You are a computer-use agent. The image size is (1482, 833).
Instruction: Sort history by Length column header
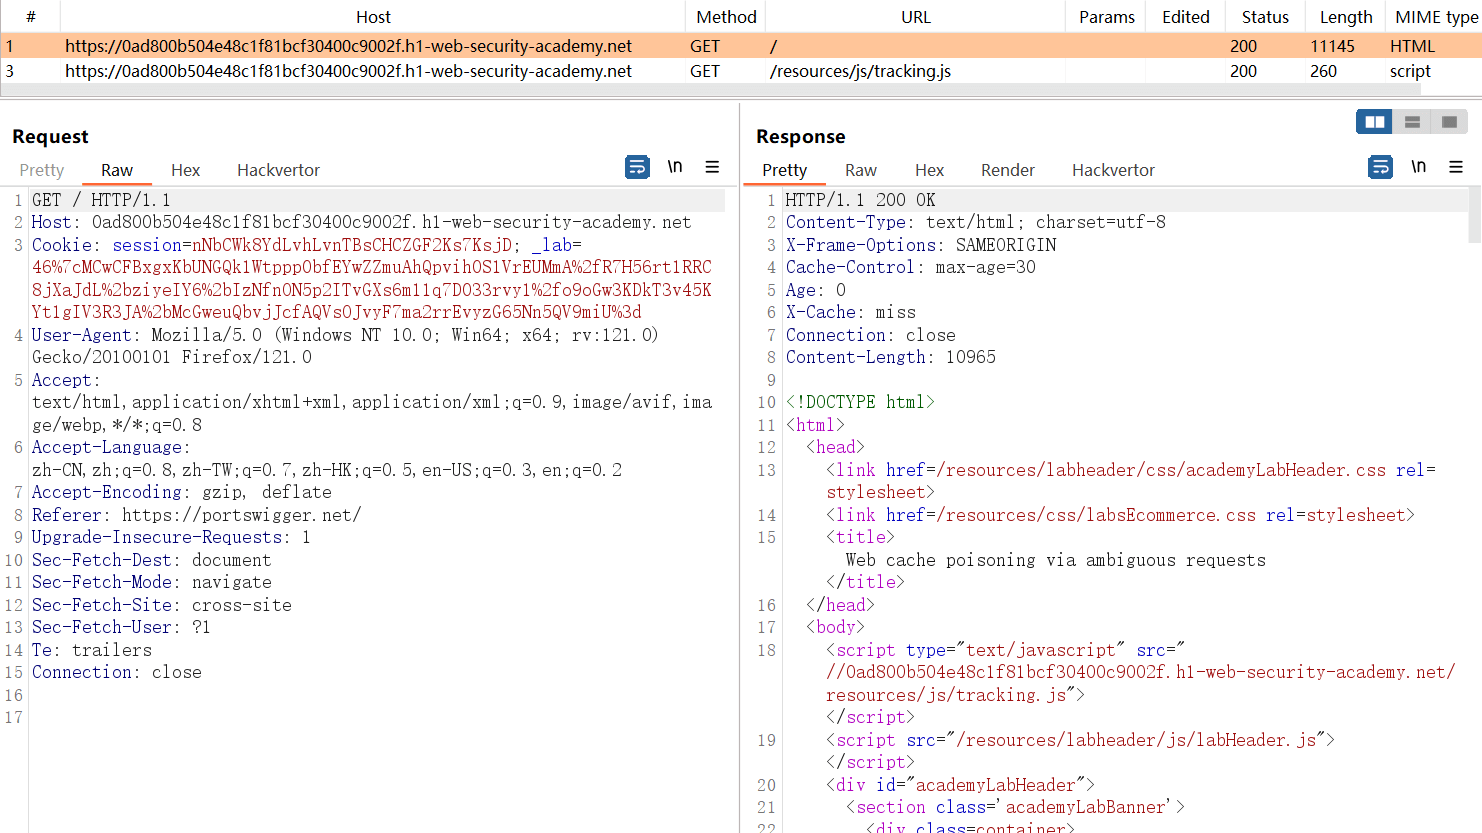click(x=1345, y=17)
